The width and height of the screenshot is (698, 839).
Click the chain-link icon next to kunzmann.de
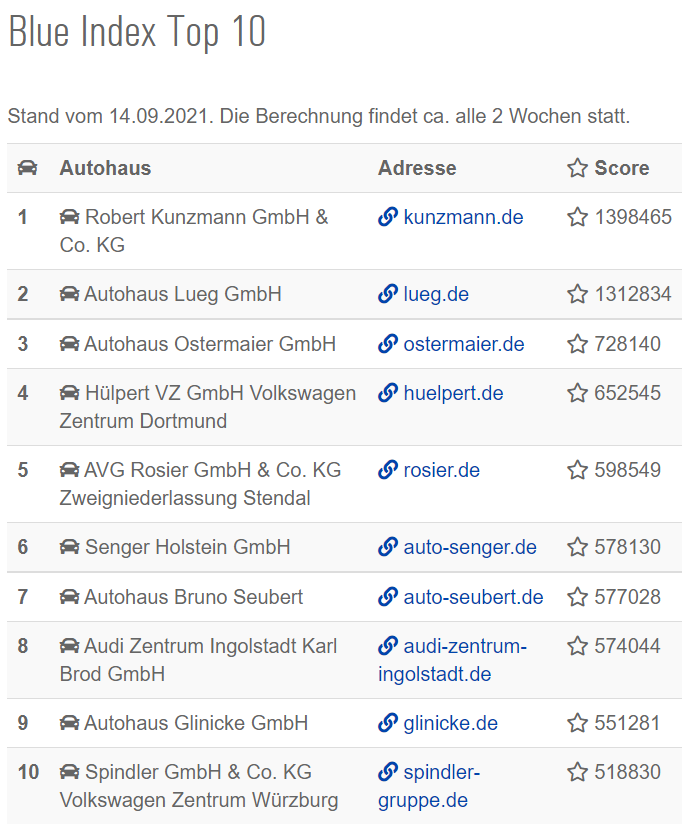point(388,217)
